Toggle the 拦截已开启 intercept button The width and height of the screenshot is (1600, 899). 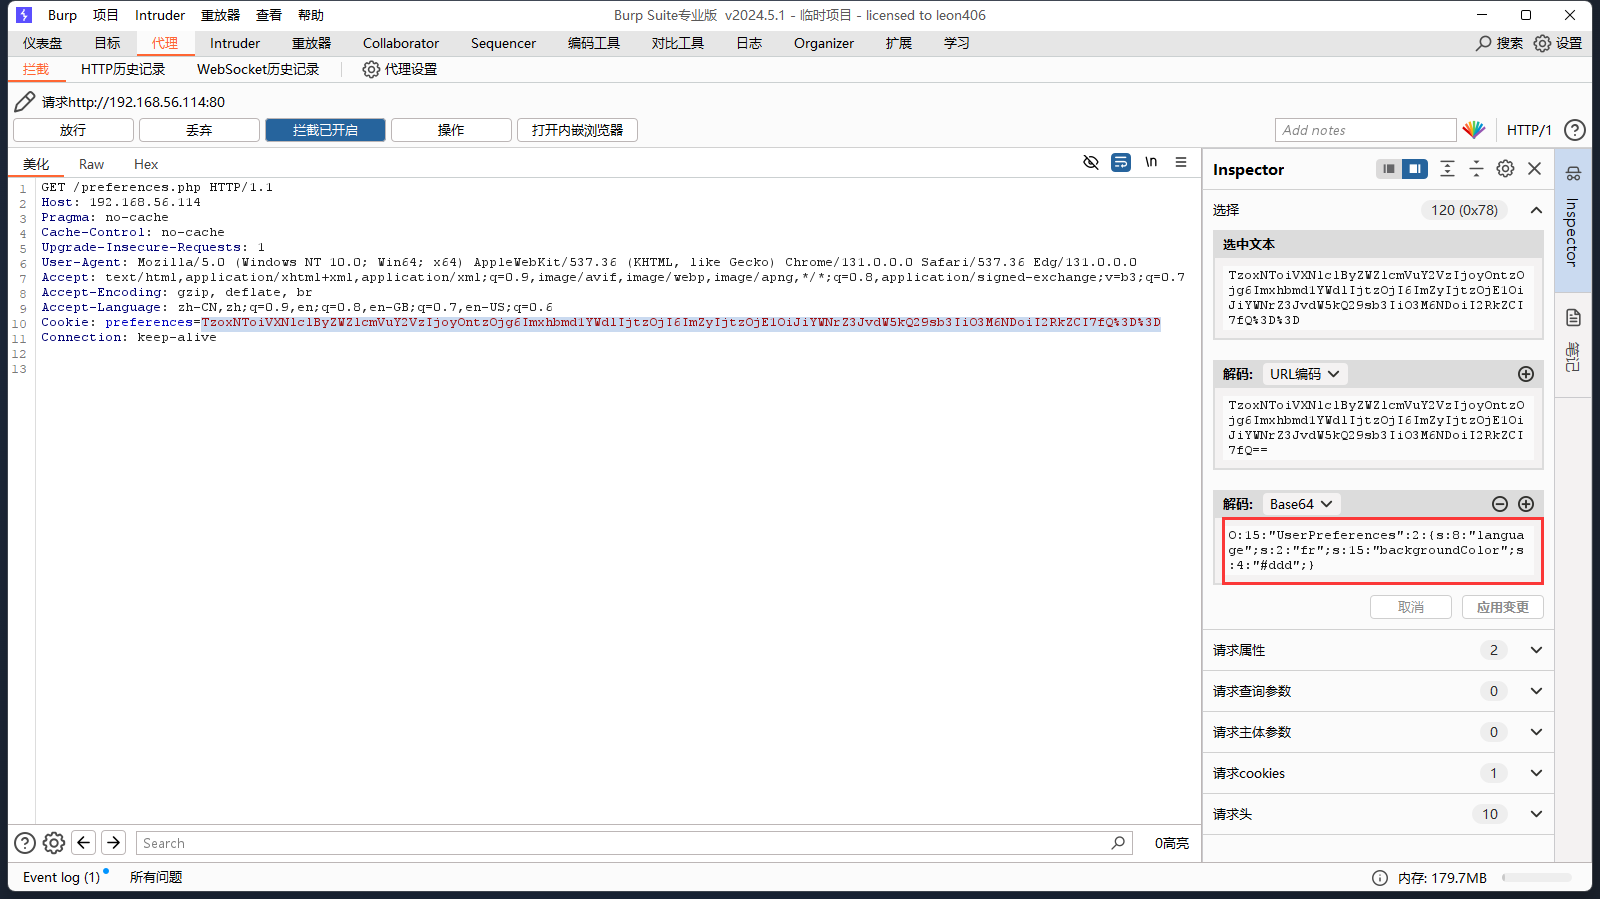[325, 130]
